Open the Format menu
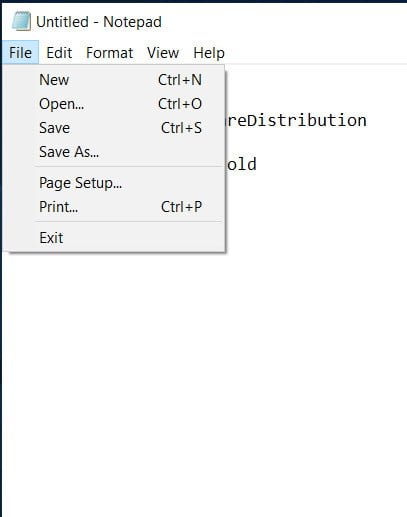 [x=109, y=53]
